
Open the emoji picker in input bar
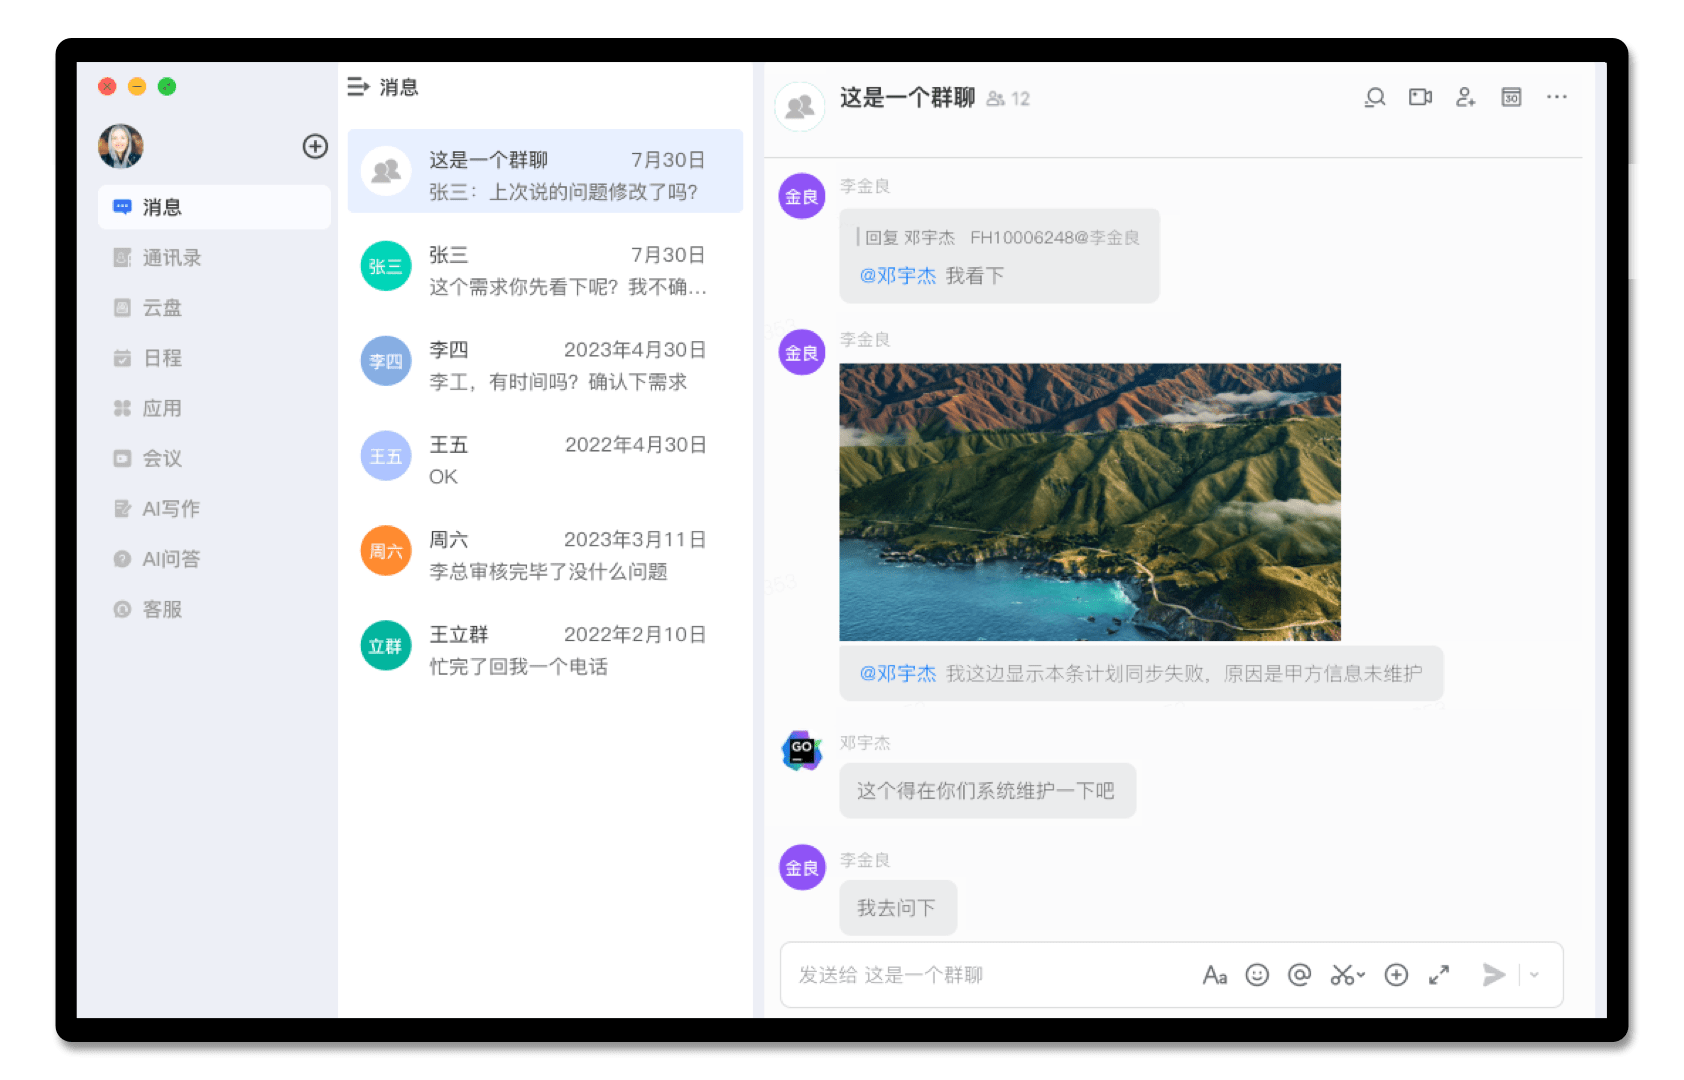coord(1257,975)
